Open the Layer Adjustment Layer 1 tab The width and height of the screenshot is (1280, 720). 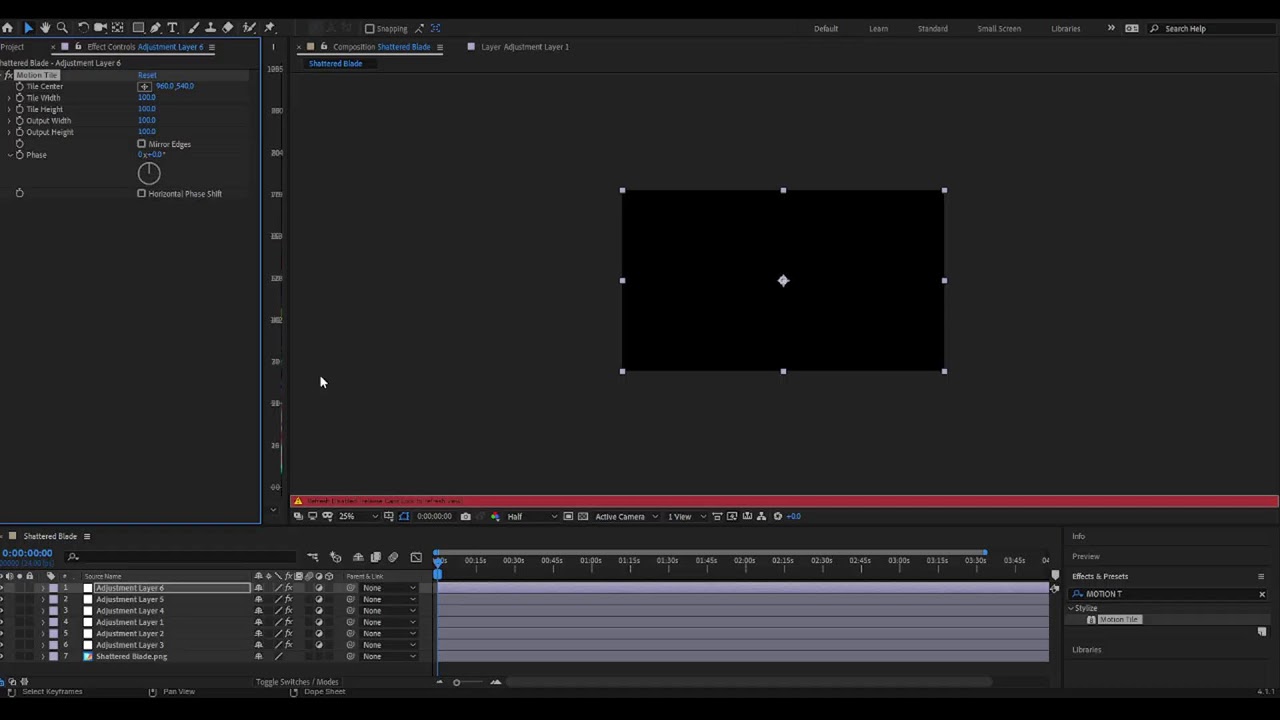pos(525,47)
